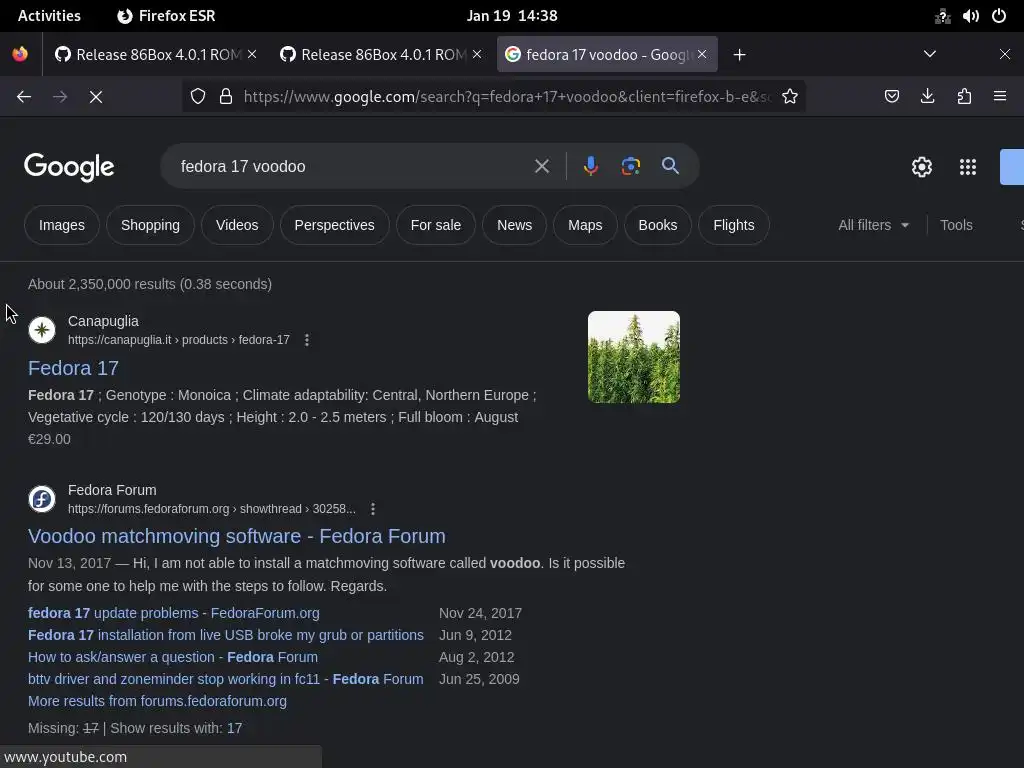1024x768 pixels.
Task: Click the canapuglia.it breadcrumb URL
Action: [x=178, y=340]
